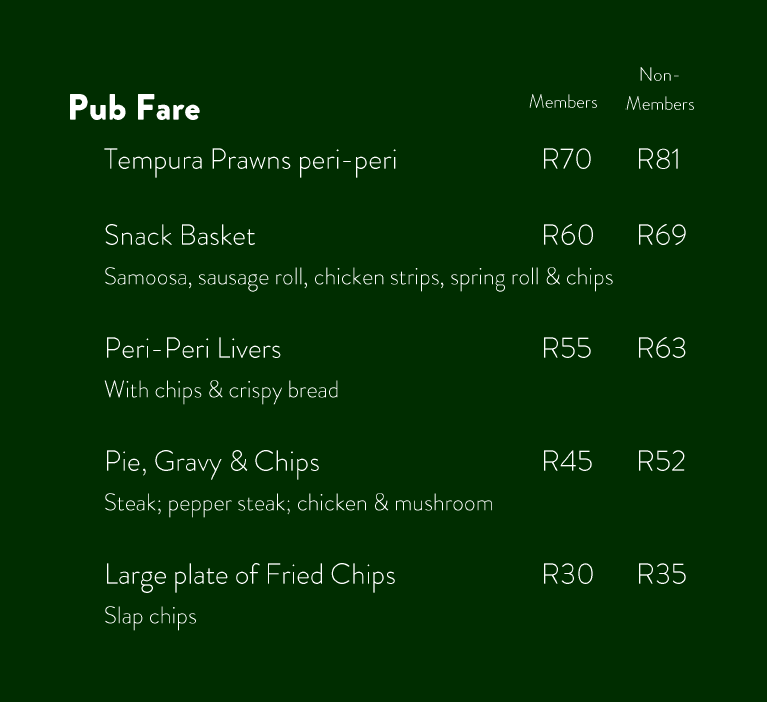
Task: Click the R45 pie members price
Action: (x=566, y=462)
